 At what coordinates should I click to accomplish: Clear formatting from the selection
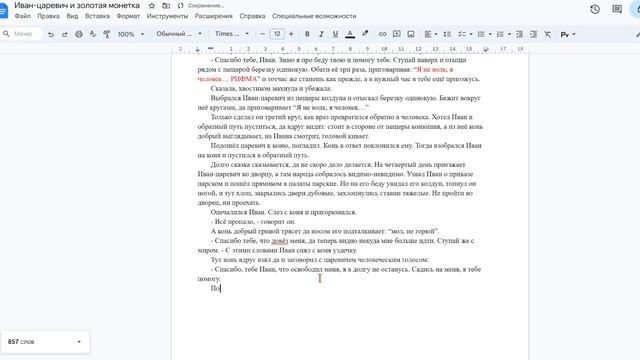point(547,34)
